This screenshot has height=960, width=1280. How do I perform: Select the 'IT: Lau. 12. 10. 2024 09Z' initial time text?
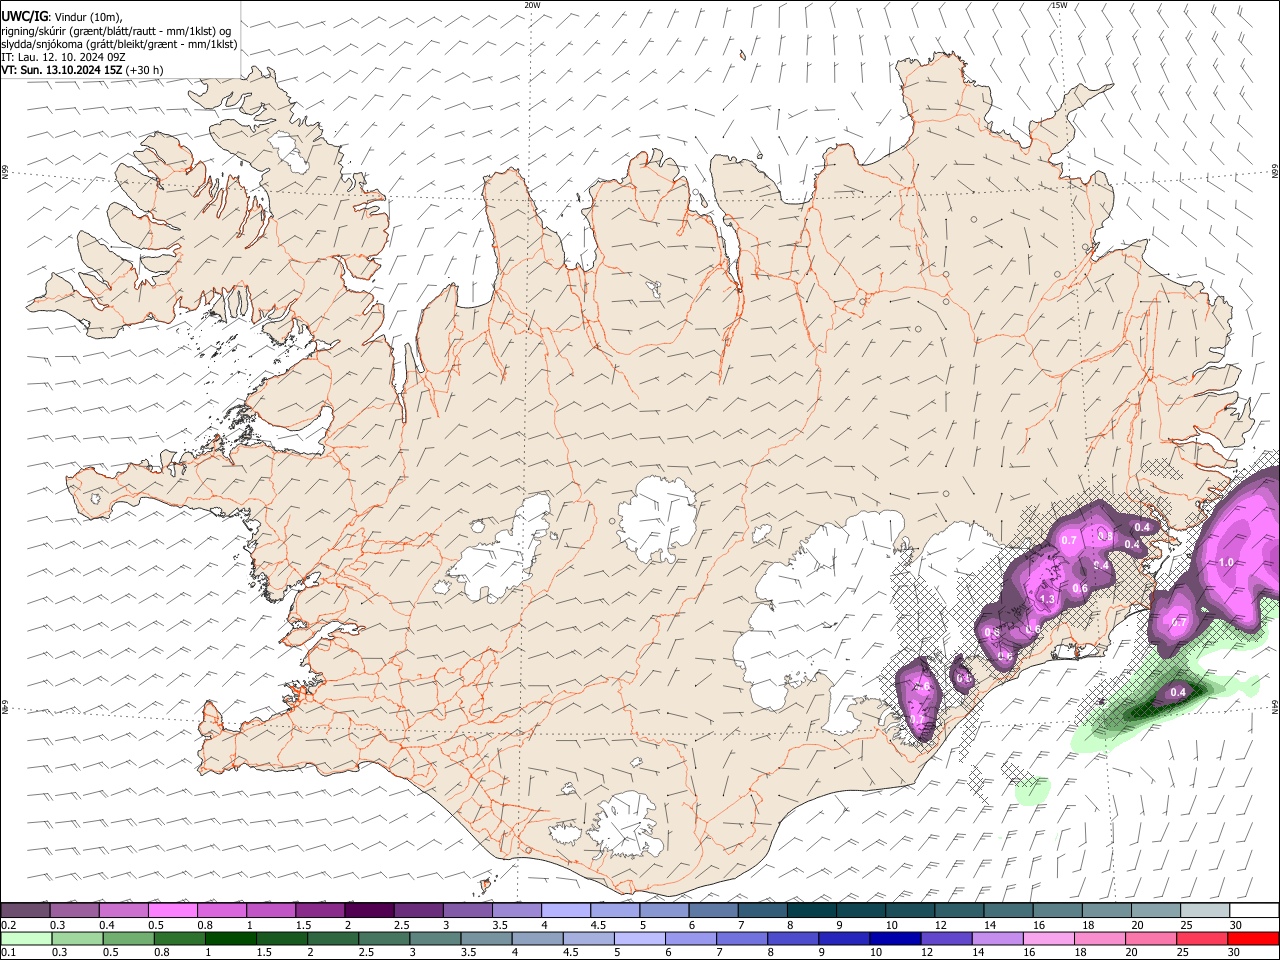tap(63, 57)
